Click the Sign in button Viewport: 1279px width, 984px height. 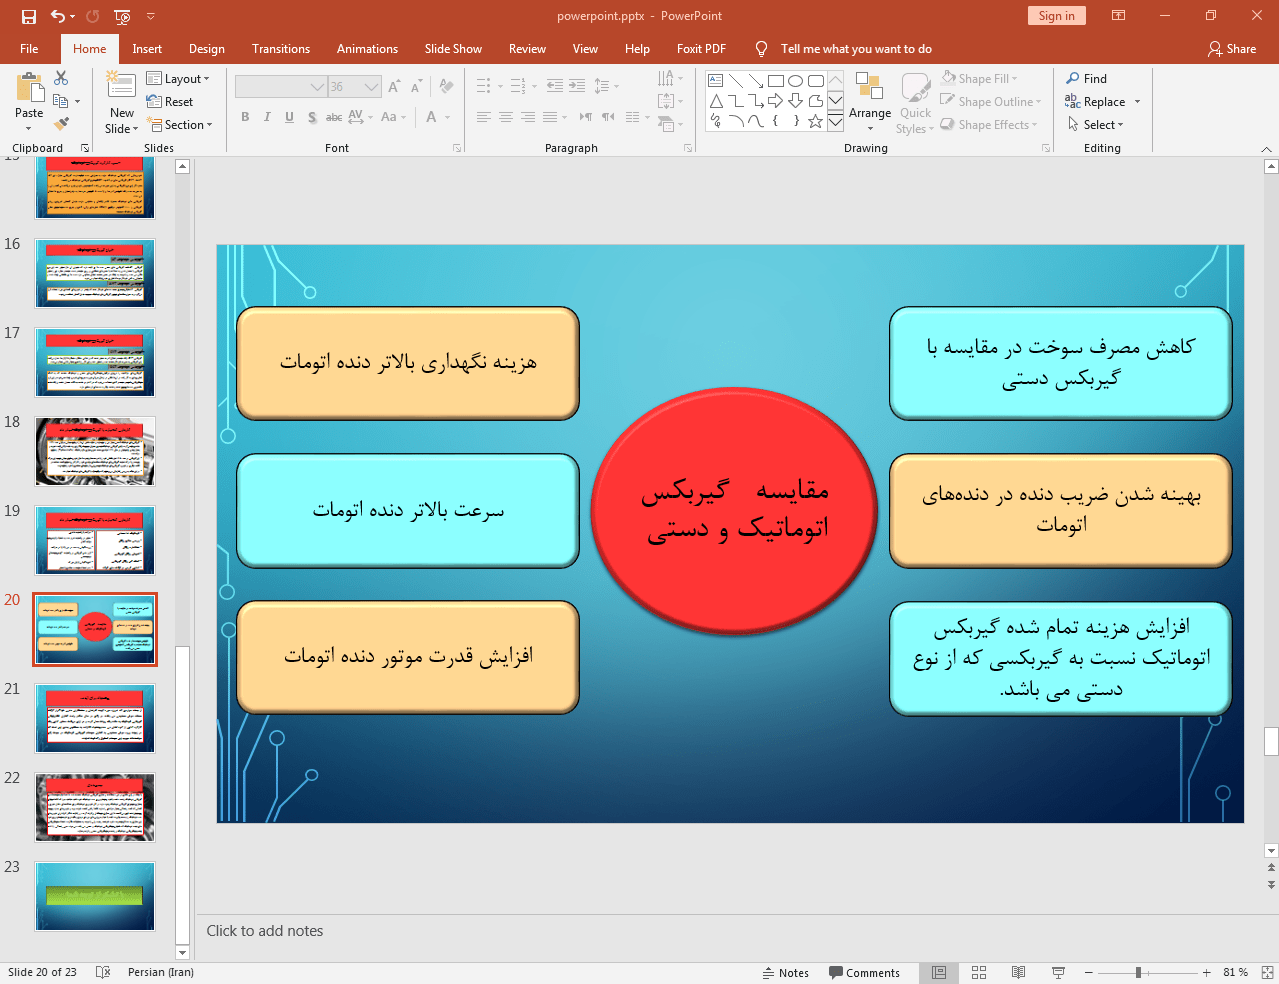(x=1056, y=16)
